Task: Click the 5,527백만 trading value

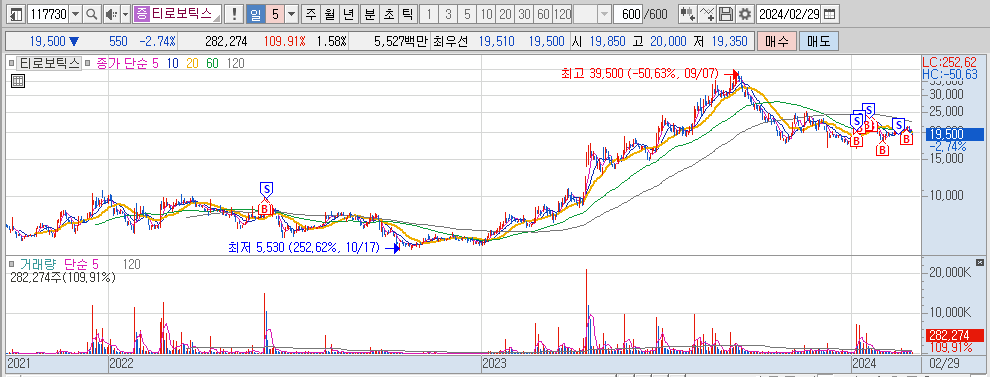Action: [400, 42]
